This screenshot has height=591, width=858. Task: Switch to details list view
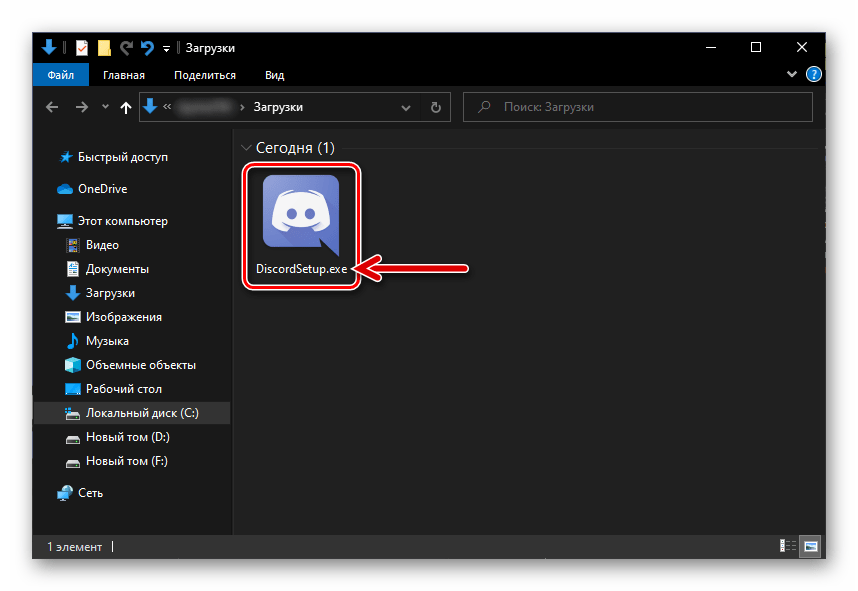[789, 546]
